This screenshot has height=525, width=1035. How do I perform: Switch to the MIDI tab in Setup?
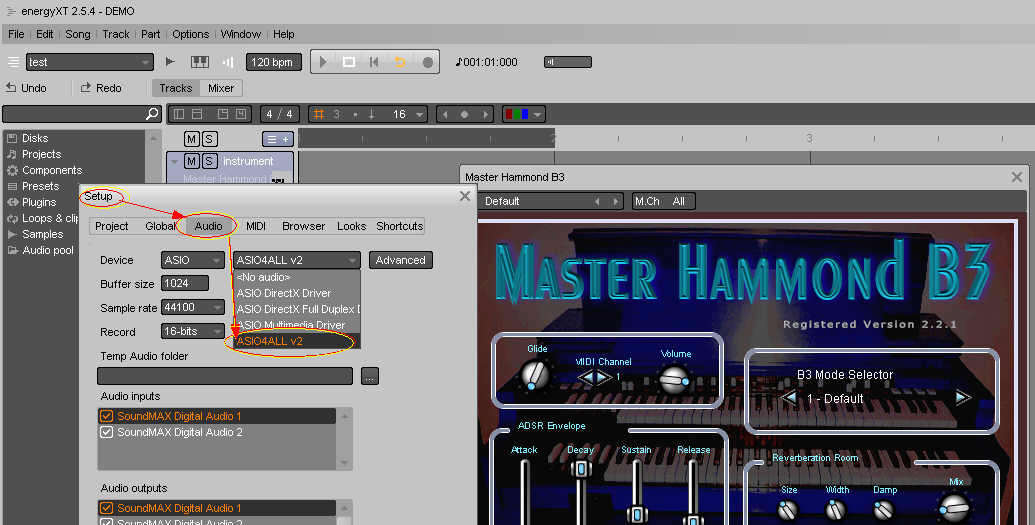pos(256,226)
